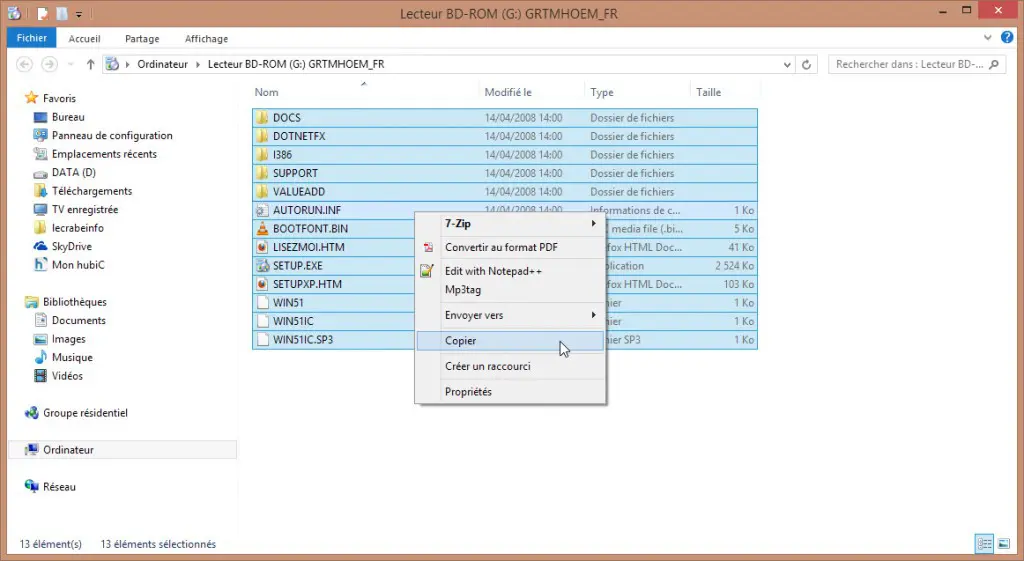Choose Copier from the context menu
The width and height of the screenshot is (1024, 561).
[x=461, y=341]
